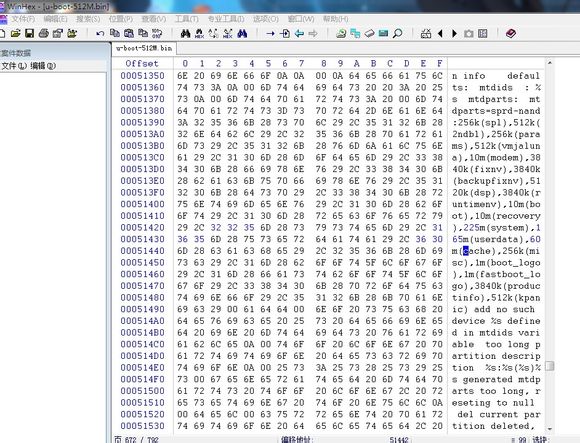Click the help book icon

coord(511,34)
